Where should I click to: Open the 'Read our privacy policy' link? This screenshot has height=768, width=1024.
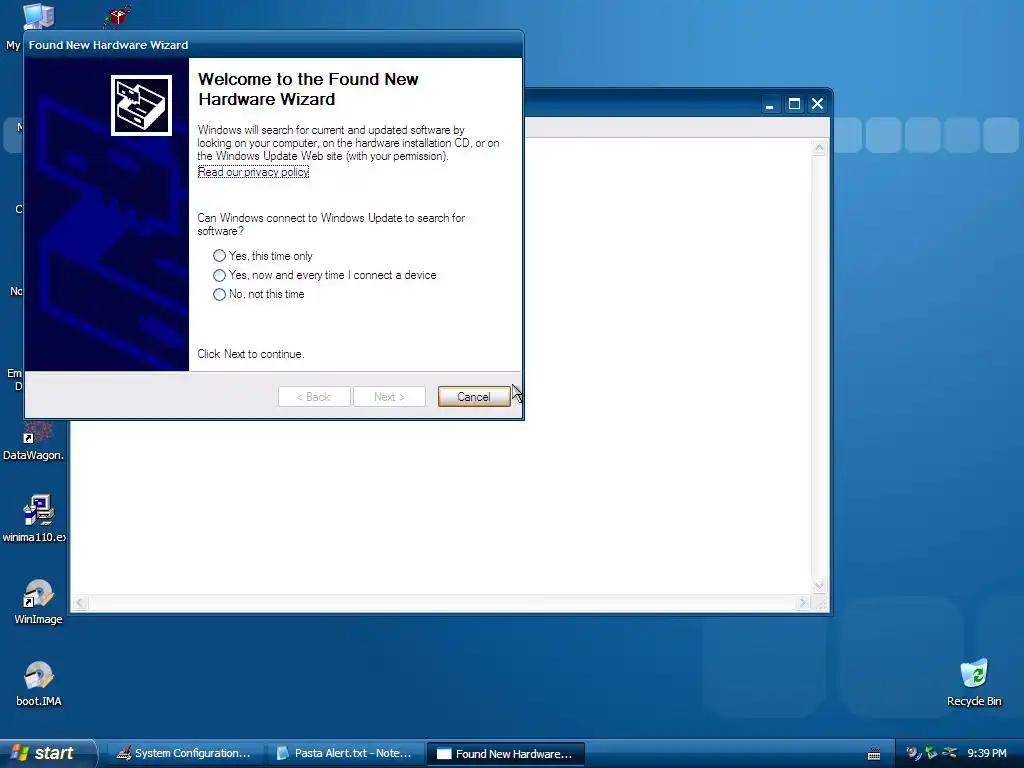coord(253,172)
